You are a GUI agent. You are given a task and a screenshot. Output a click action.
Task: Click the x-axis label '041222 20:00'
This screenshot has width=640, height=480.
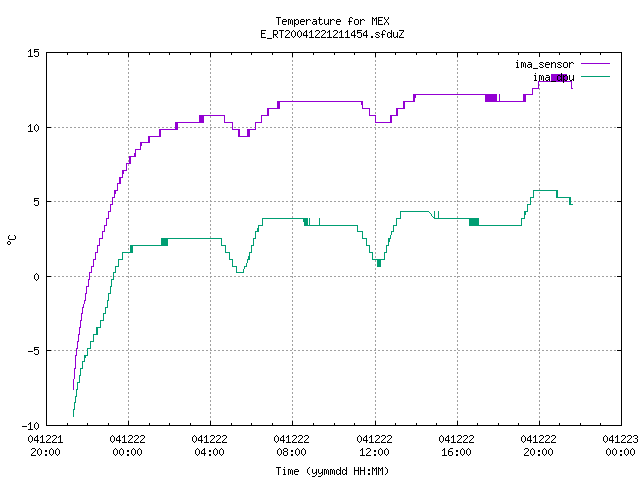pyautogui.click(x=538, y=446)
